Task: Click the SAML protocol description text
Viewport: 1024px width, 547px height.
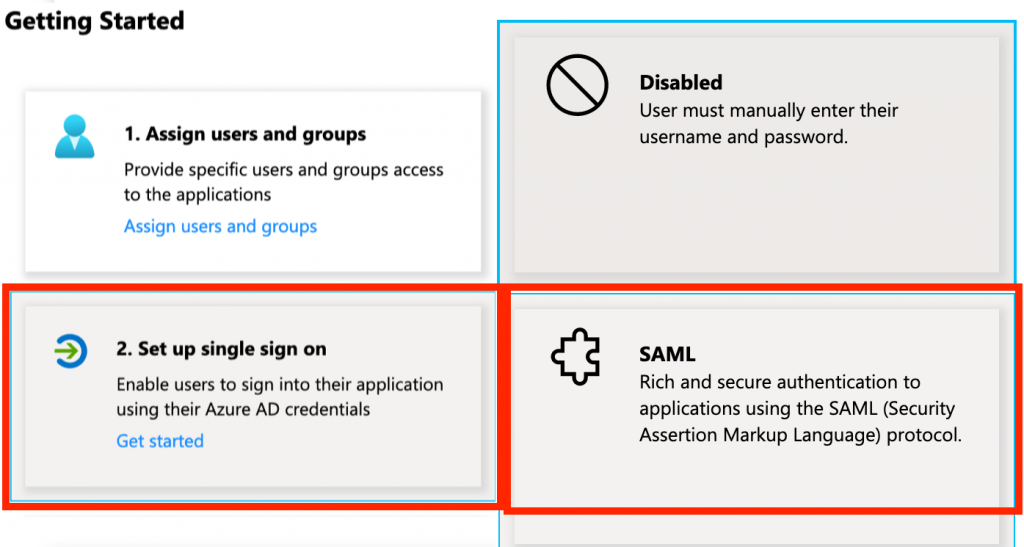Action: [801, 409]
